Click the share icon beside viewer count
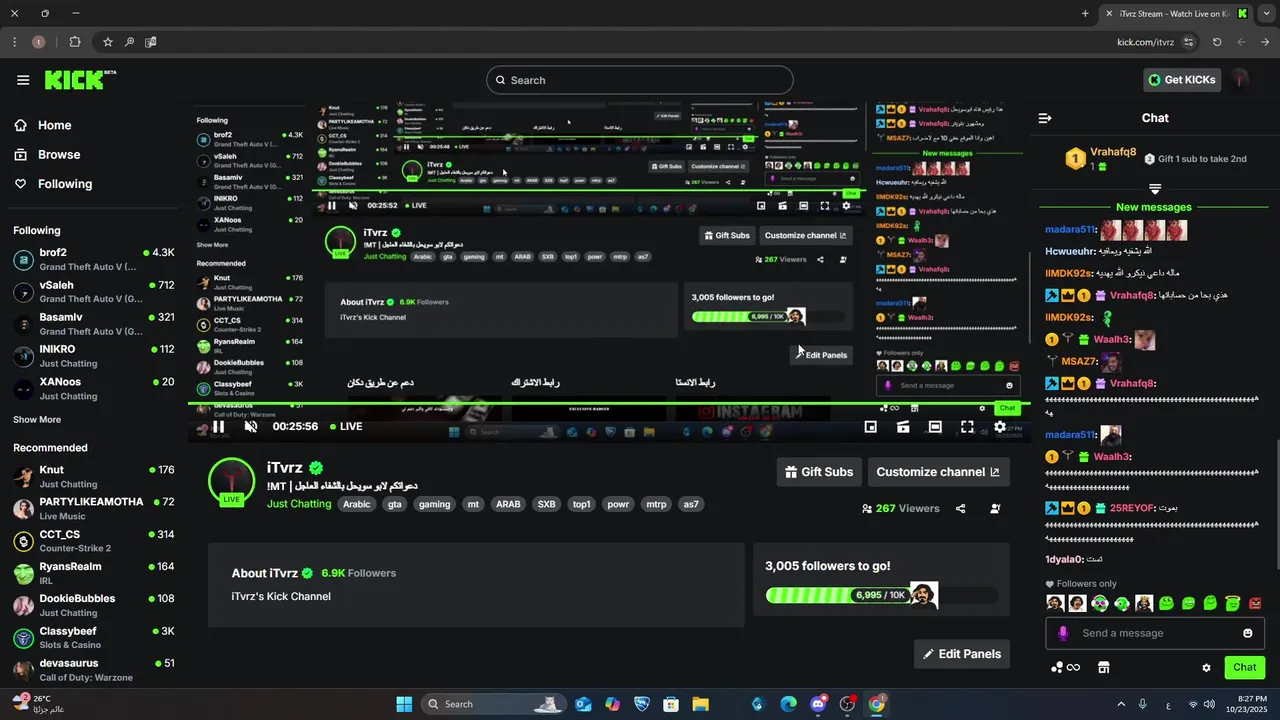 961,508
